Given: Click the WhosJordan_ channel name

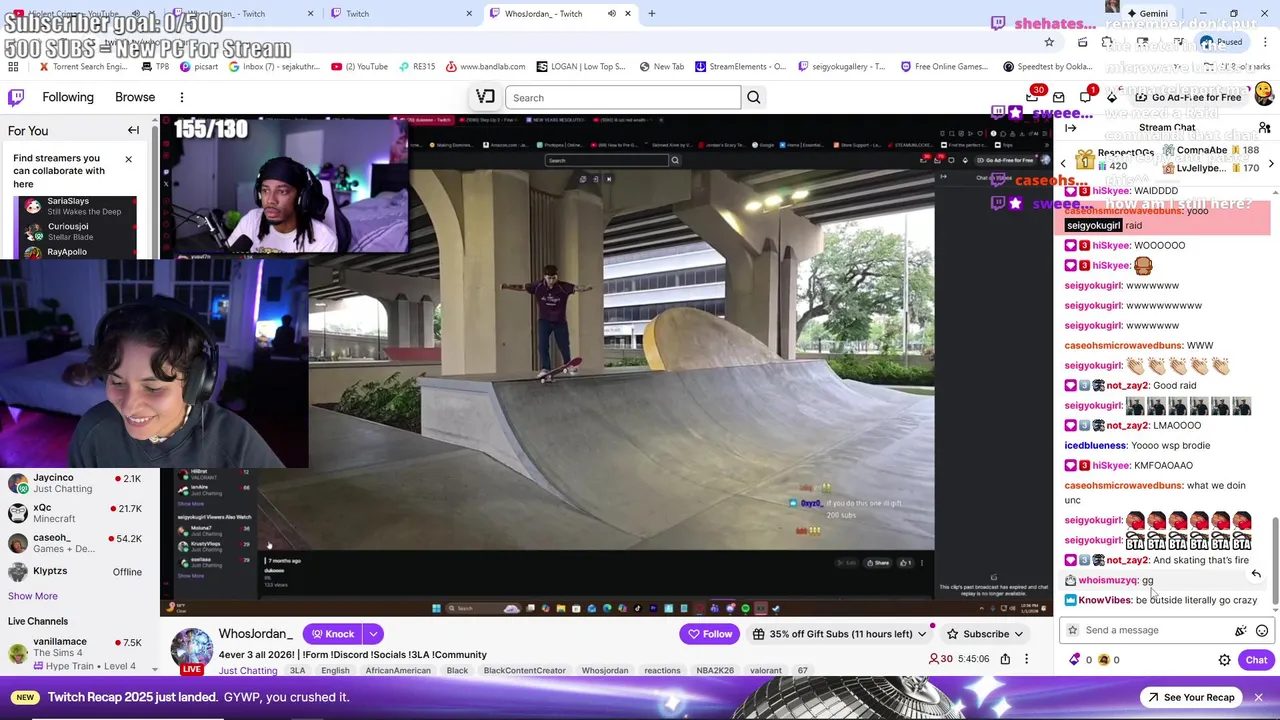Looking at the screenshot, I should pos(256,634).
